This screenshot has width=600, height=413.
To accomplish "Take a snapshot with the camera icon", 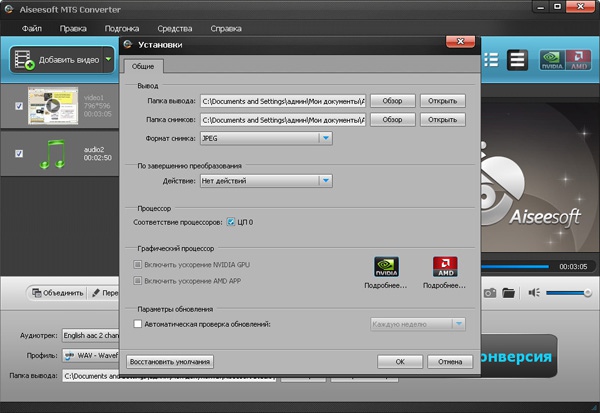I will coord(490,293).
